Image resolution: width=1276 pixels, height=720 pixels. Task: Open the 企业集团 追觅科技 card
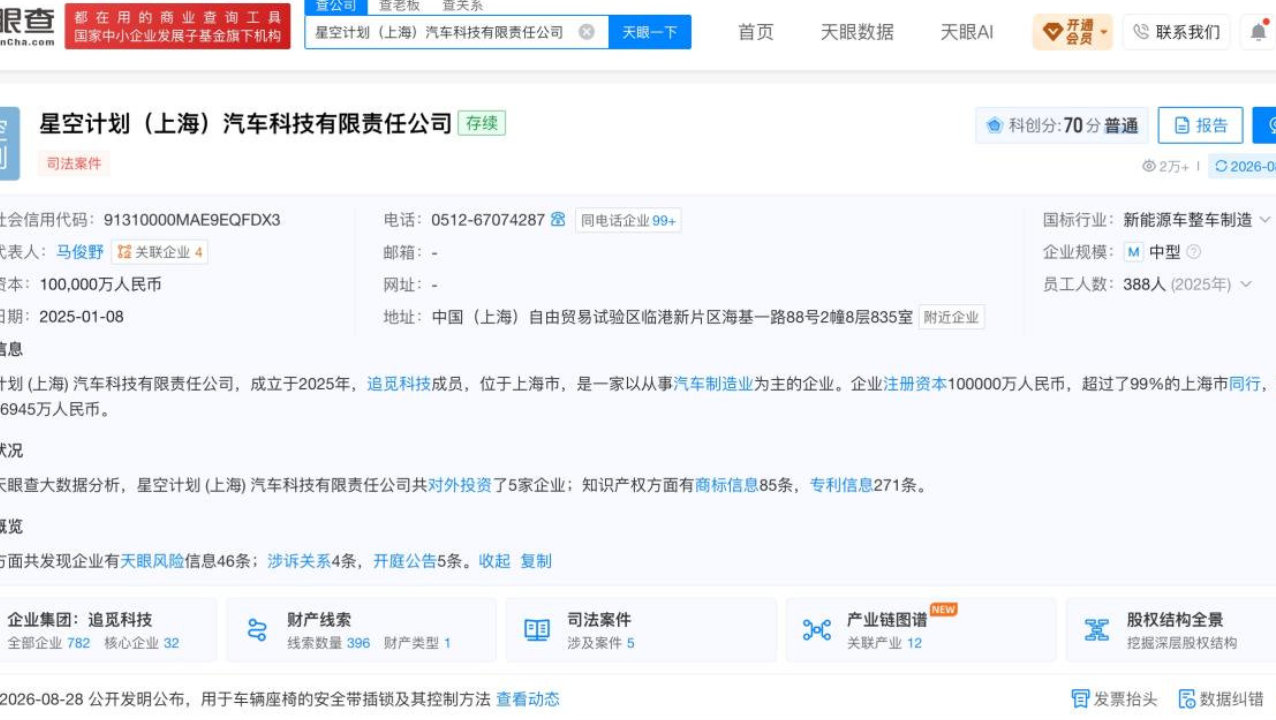coord(108,630)
